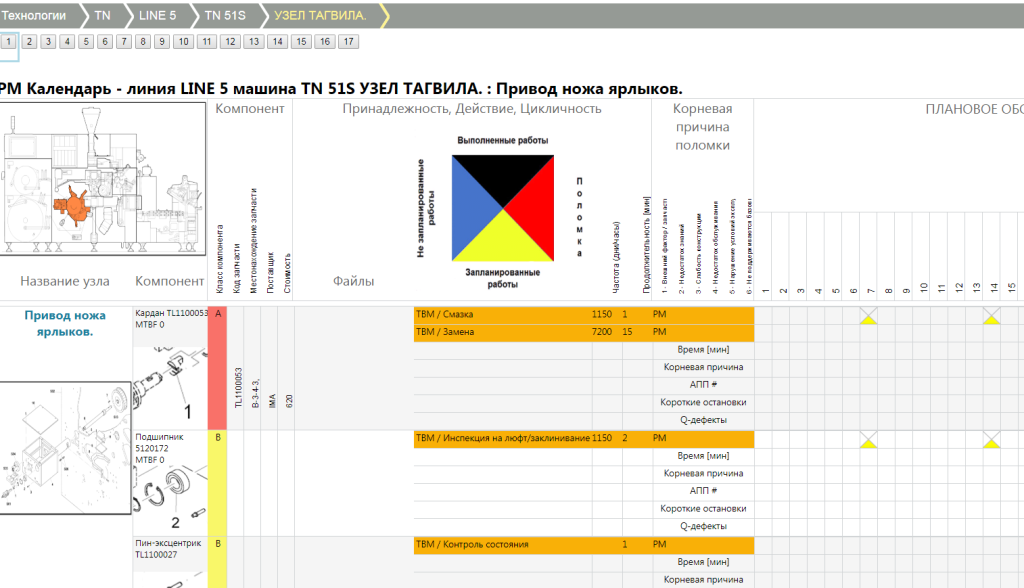The height and width of the screenshot is (588, 1024).
Task: Navigate to the LINE 5 breadcrumb
Action: tap(157, 15)
